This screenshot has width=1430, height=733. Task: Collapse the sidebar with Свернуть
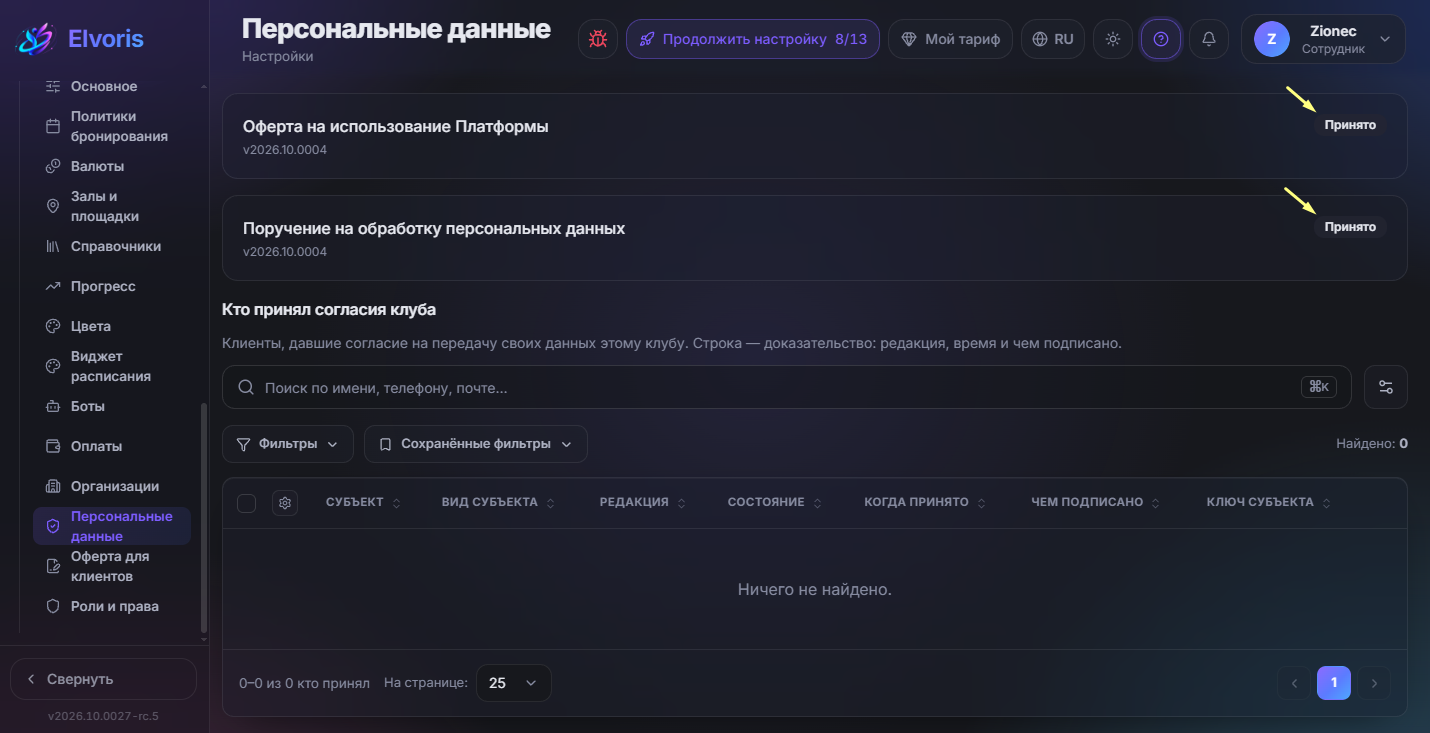click(103, 679)
